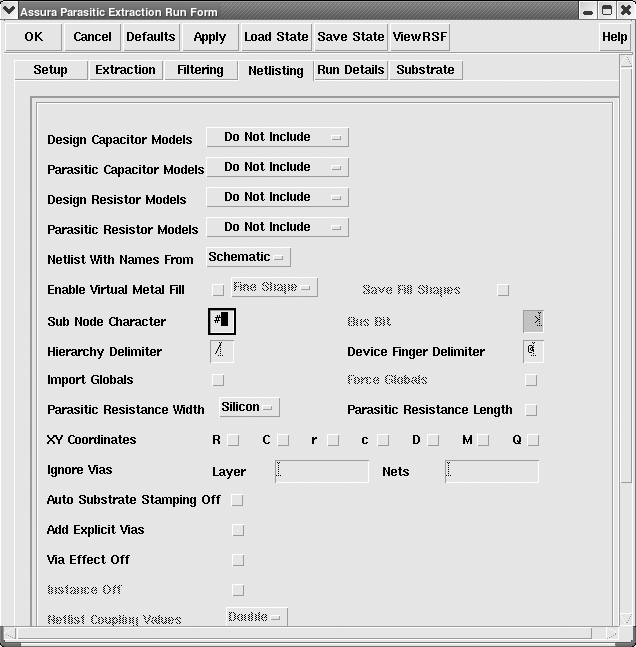
Task: Toggle Via Effect Off checkbox
Action: 238,560
